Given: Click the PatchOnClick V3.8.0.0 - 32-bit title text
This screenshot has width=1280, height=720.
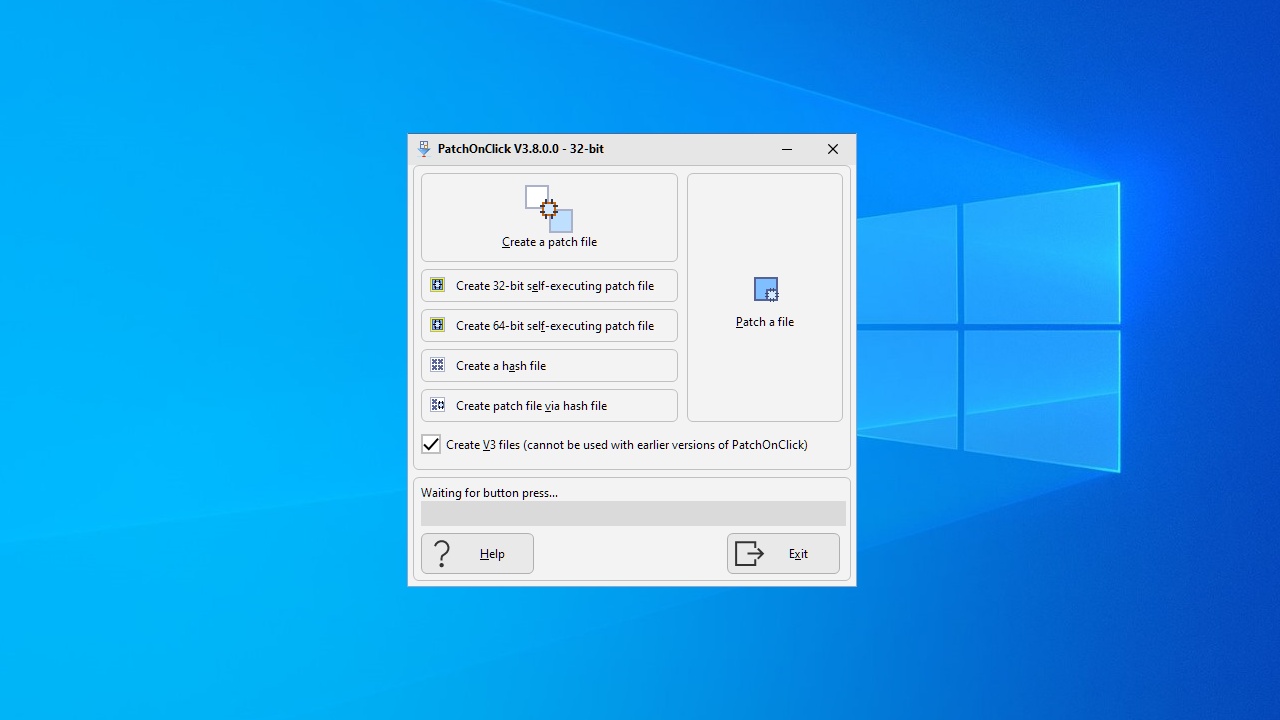Looking at the screenshot, I should (520, 149).
